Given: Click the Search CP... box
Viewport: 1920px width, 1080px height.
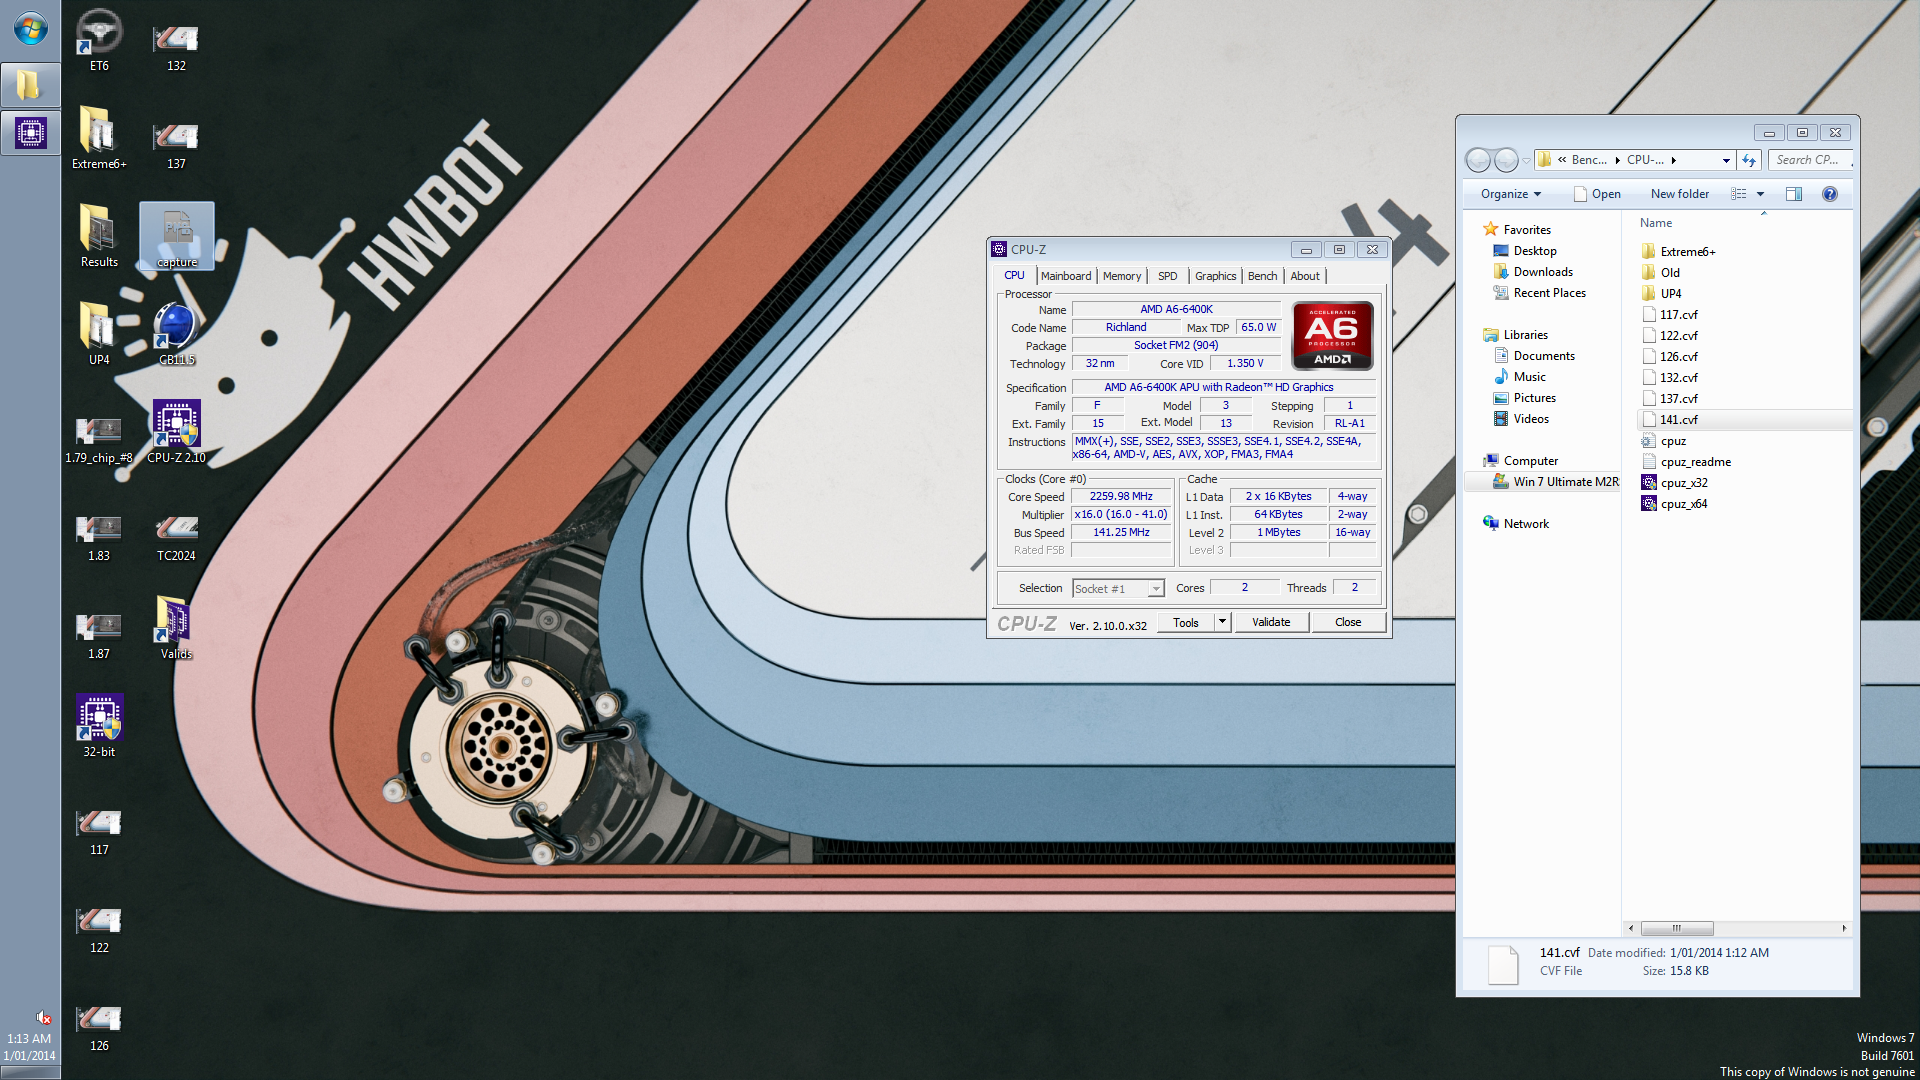Looking at the screenshot, I should point(1810,160).
